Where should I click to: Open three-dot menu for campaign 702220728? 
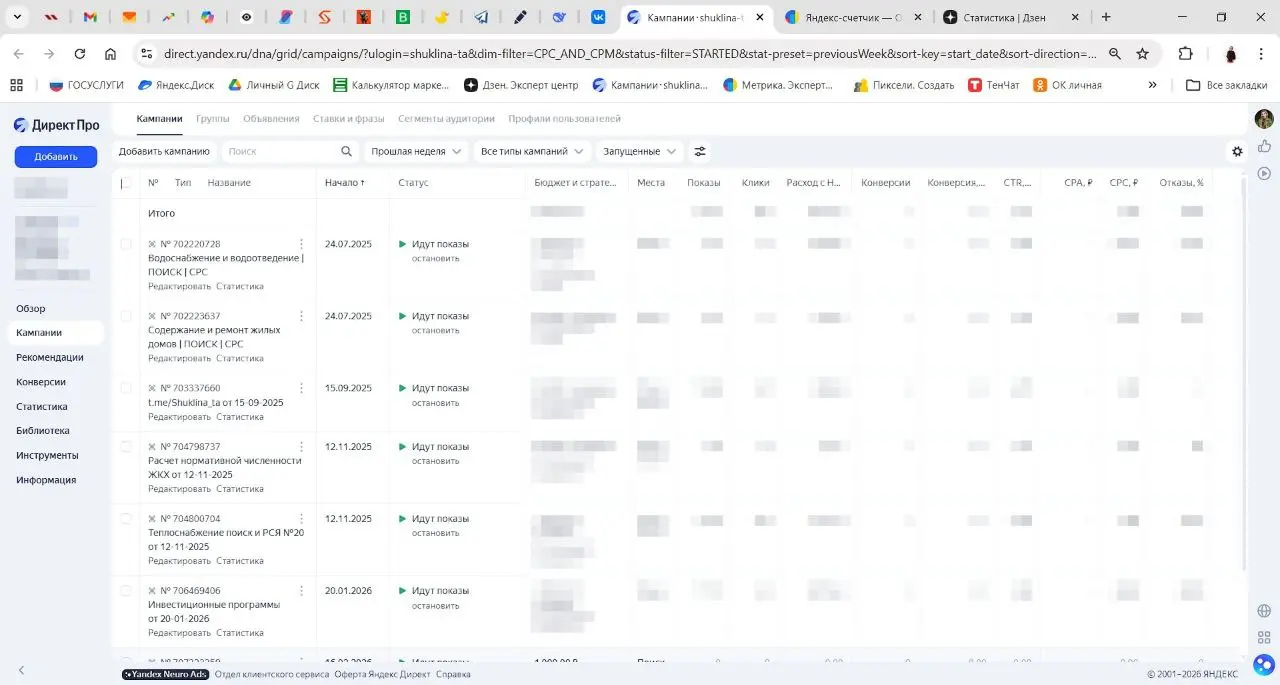pyautogui.click(x=301, y=244)
